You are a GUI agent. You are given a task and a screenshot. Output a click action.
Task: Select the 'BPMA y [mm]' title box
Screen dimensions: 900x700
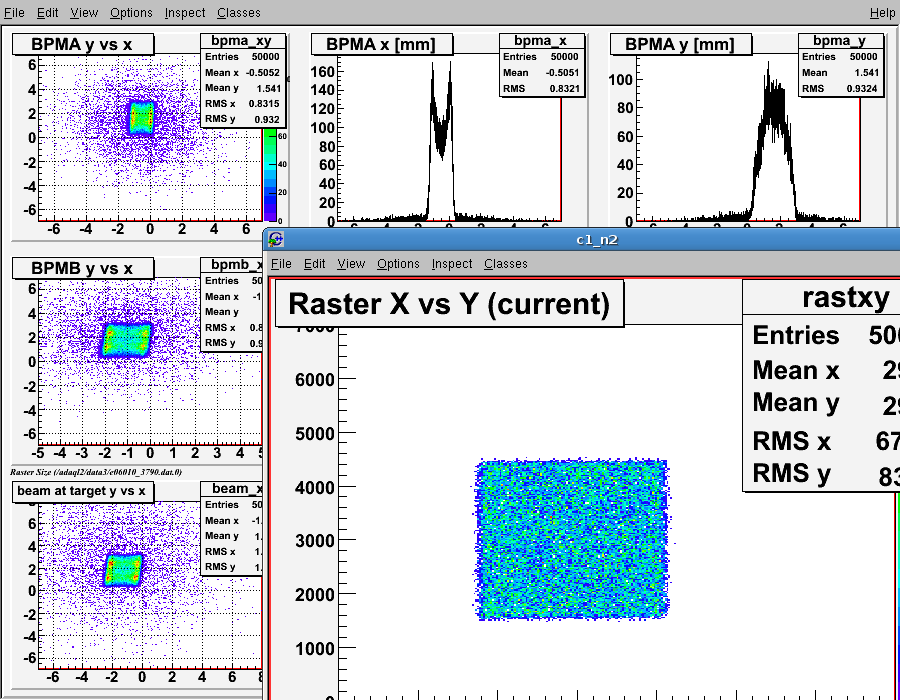click(681, 44)
